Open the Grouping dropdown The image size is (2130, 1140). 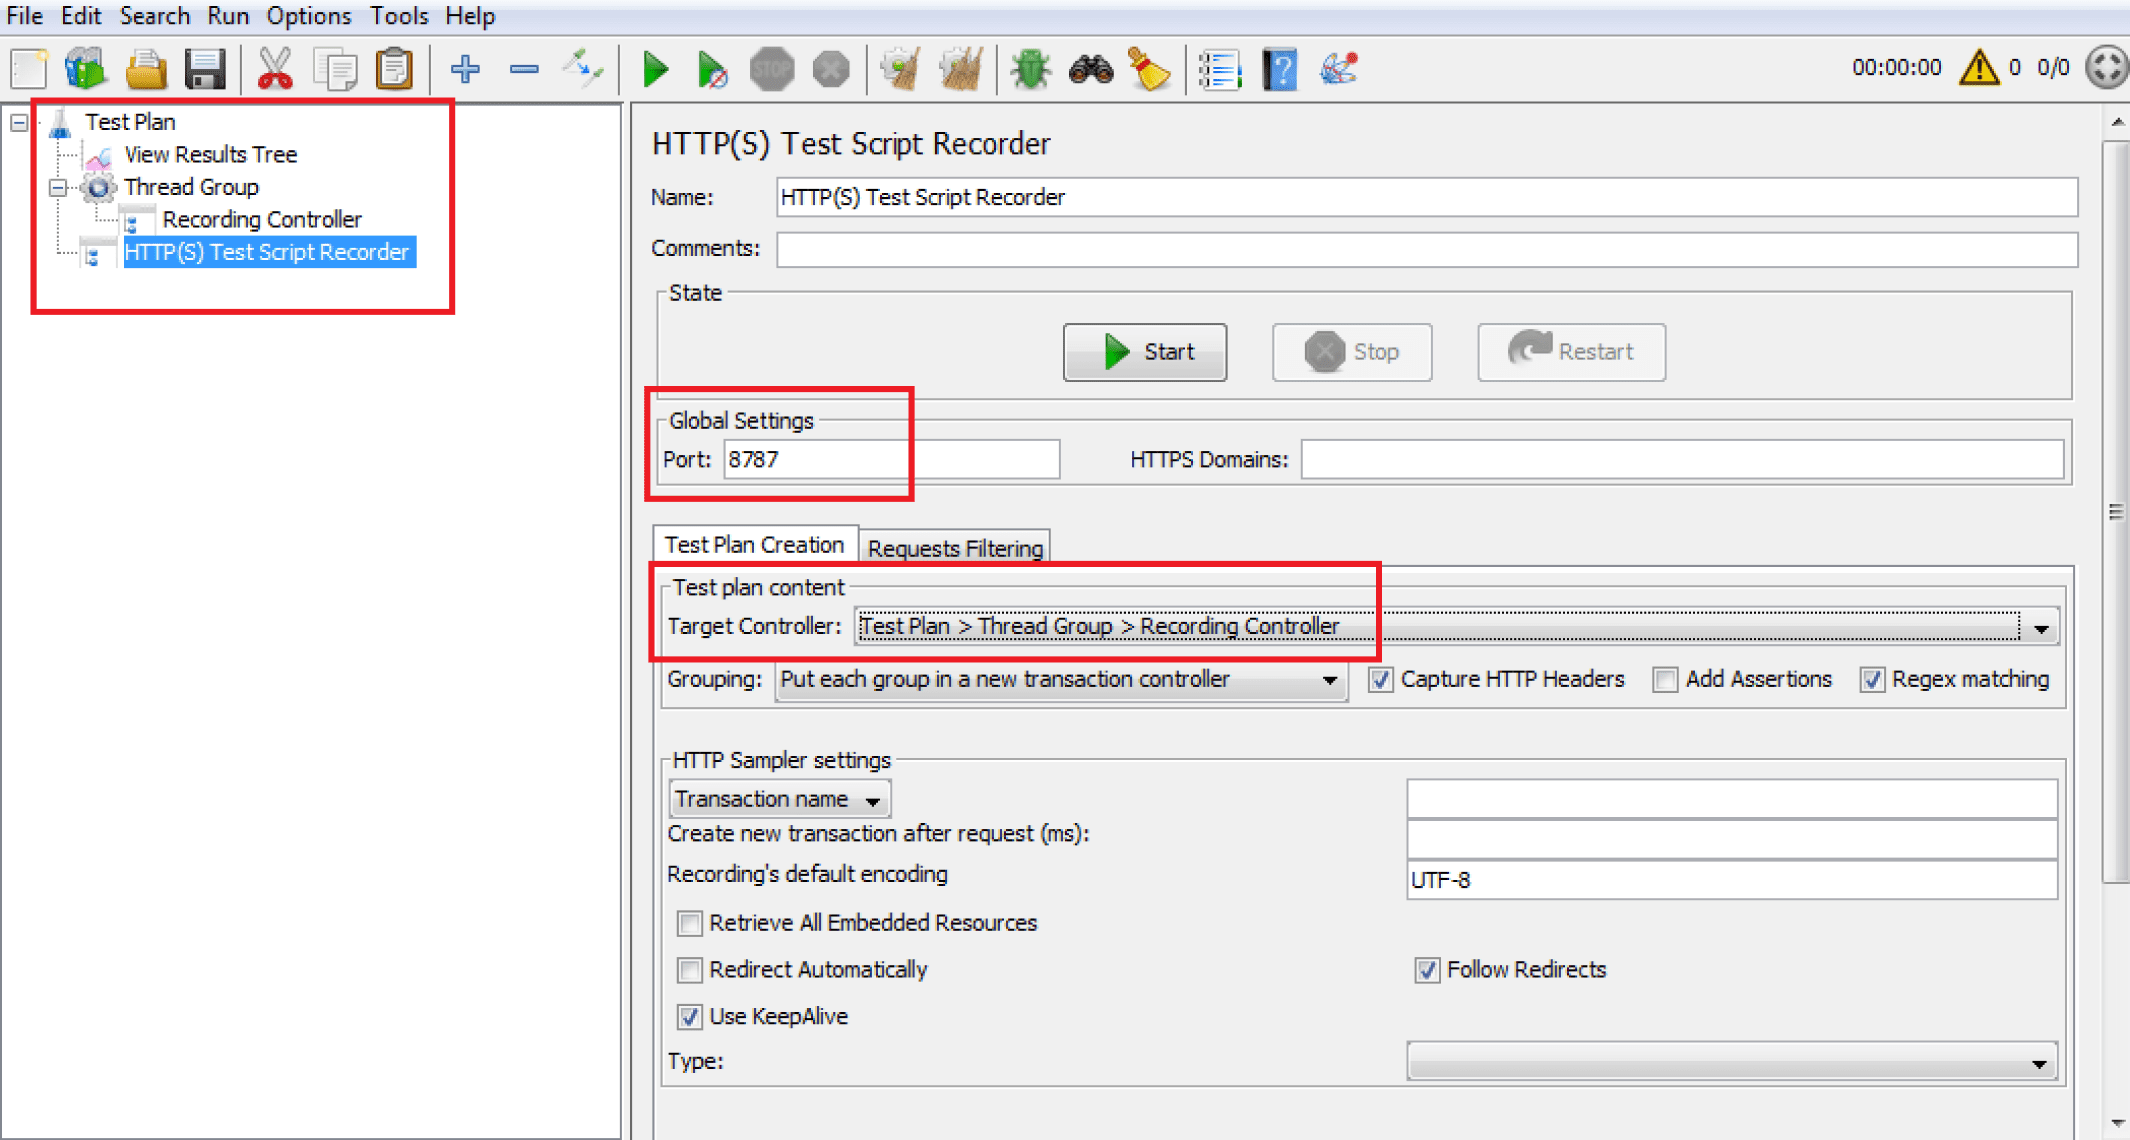(x=1061, y=680)
